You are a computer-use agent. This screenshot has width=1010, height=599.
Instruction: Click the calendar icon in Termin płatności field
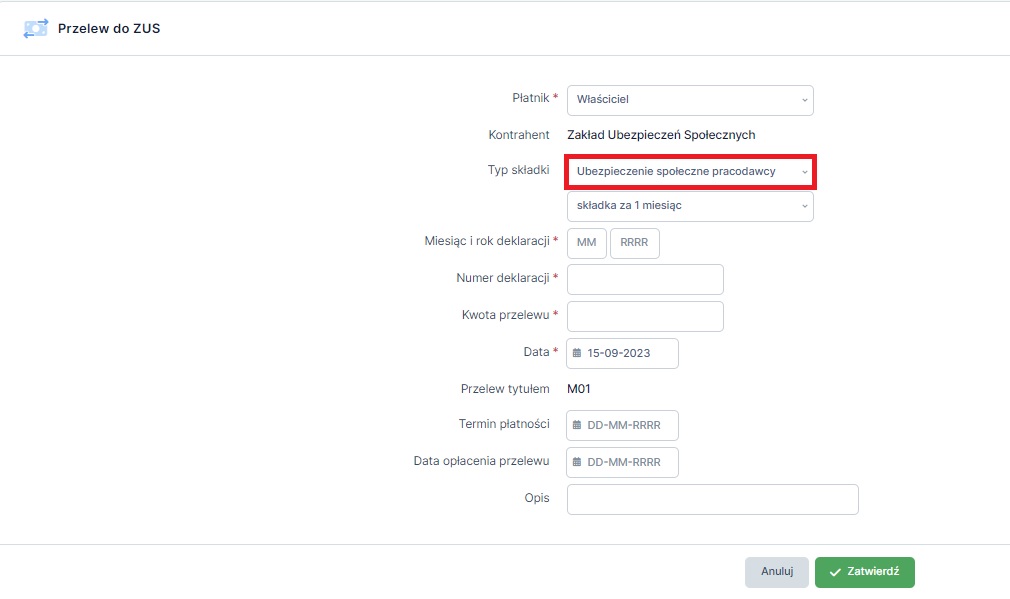tap(577, 425)
